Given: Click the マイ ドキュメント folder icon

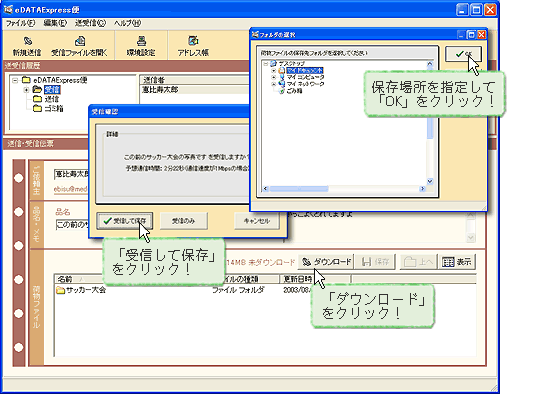Looking at the screenshot, I should (281, 71).
